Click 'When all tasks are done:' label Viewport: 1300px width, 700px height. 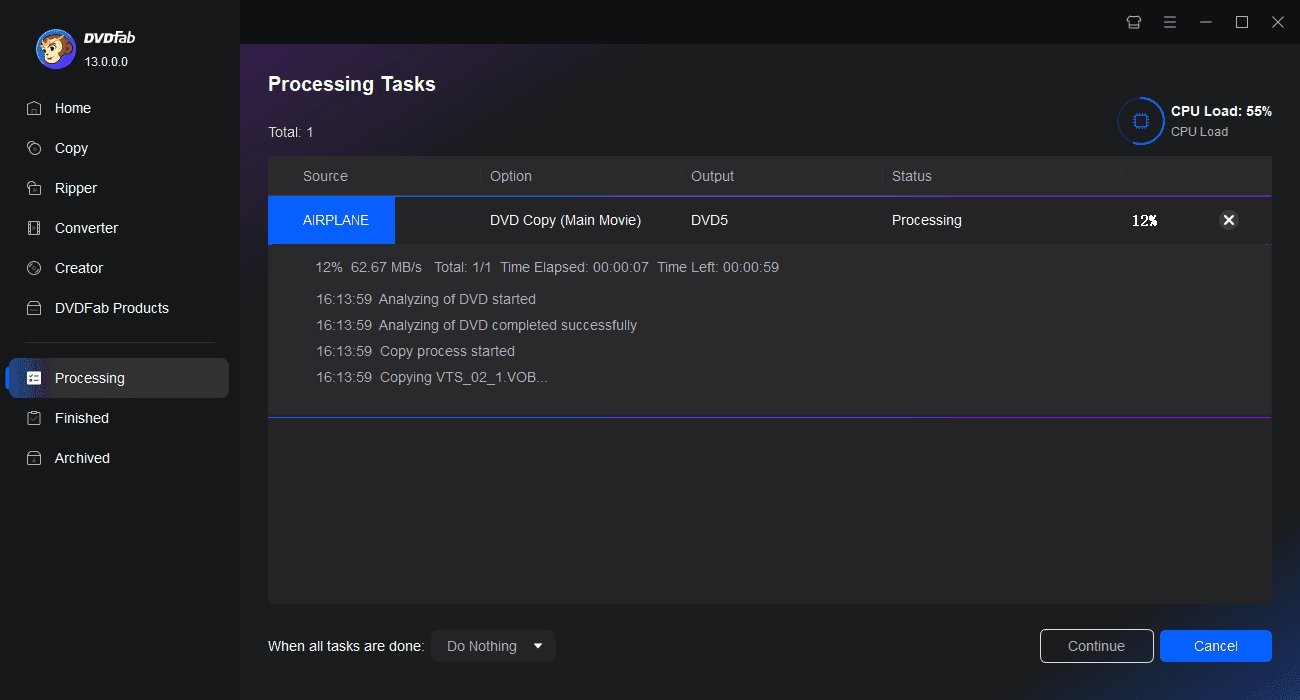[x=346, y=646]
